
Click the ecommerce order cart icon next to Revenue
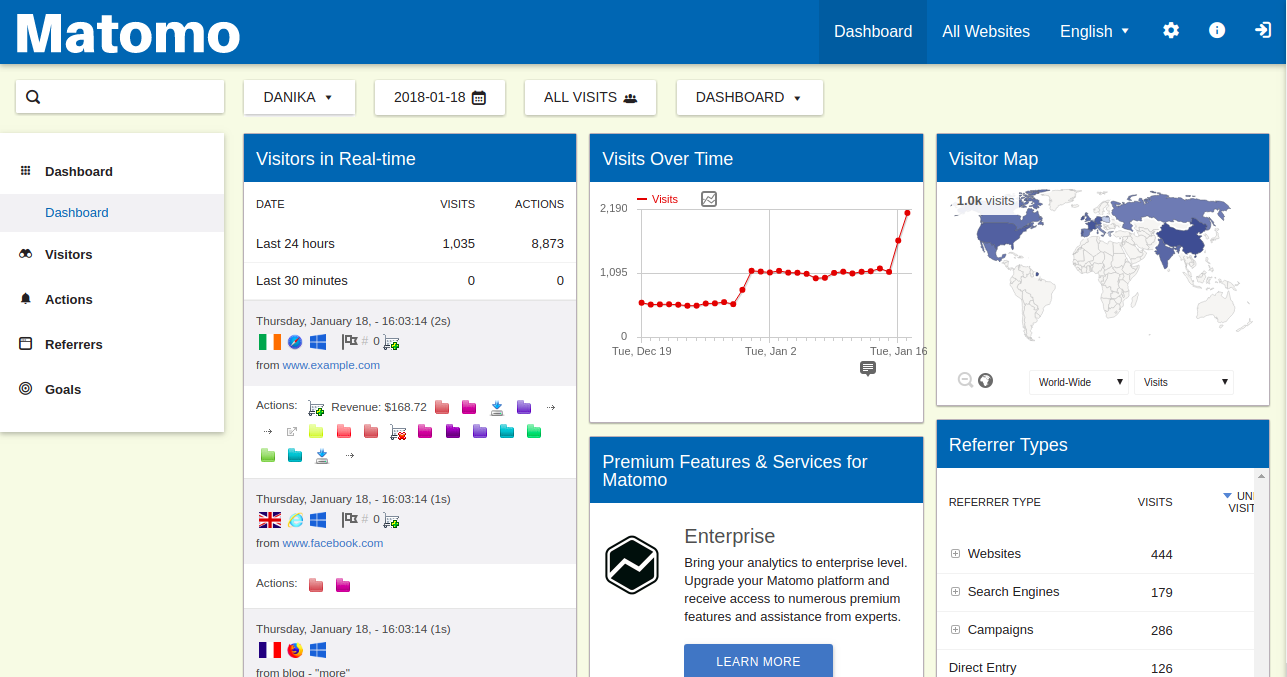316,406
